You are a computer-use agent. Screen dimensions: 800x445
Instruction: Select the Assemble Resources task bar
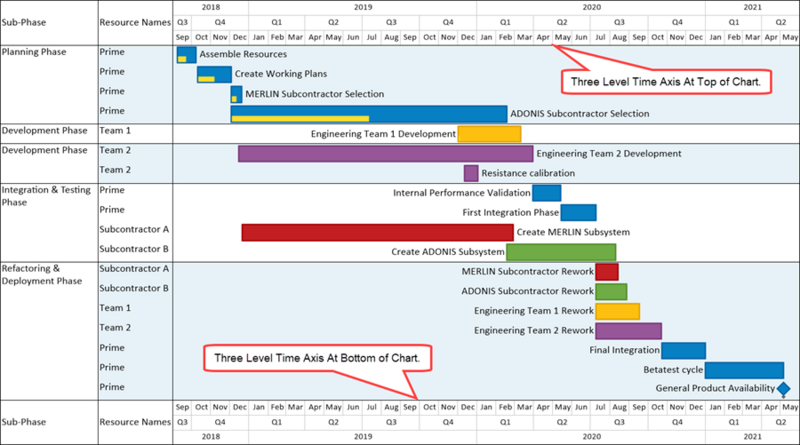click(x=187, y=55)
